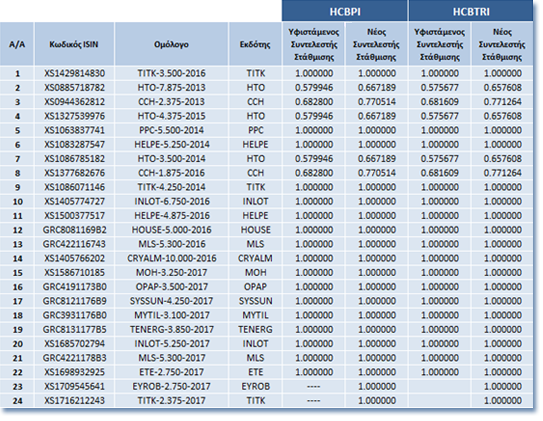The image size is (543, 421).
Task: Click the Ομόλογο column header
Action: coord(171,44)
